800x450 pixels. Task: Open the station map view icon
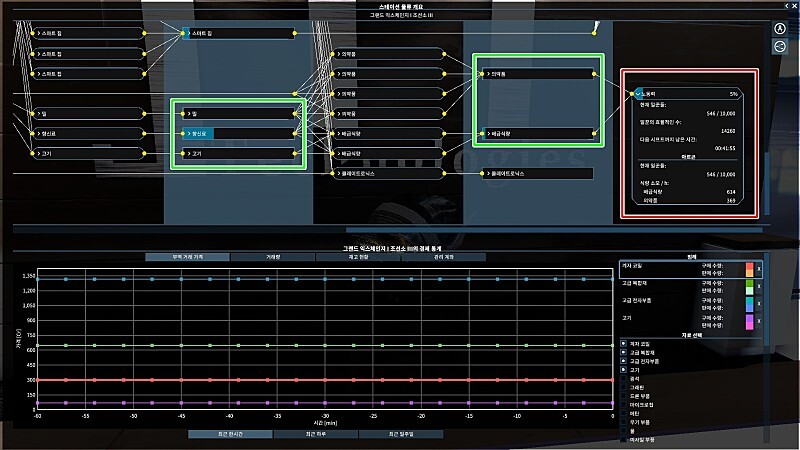(x=780, y=29)
